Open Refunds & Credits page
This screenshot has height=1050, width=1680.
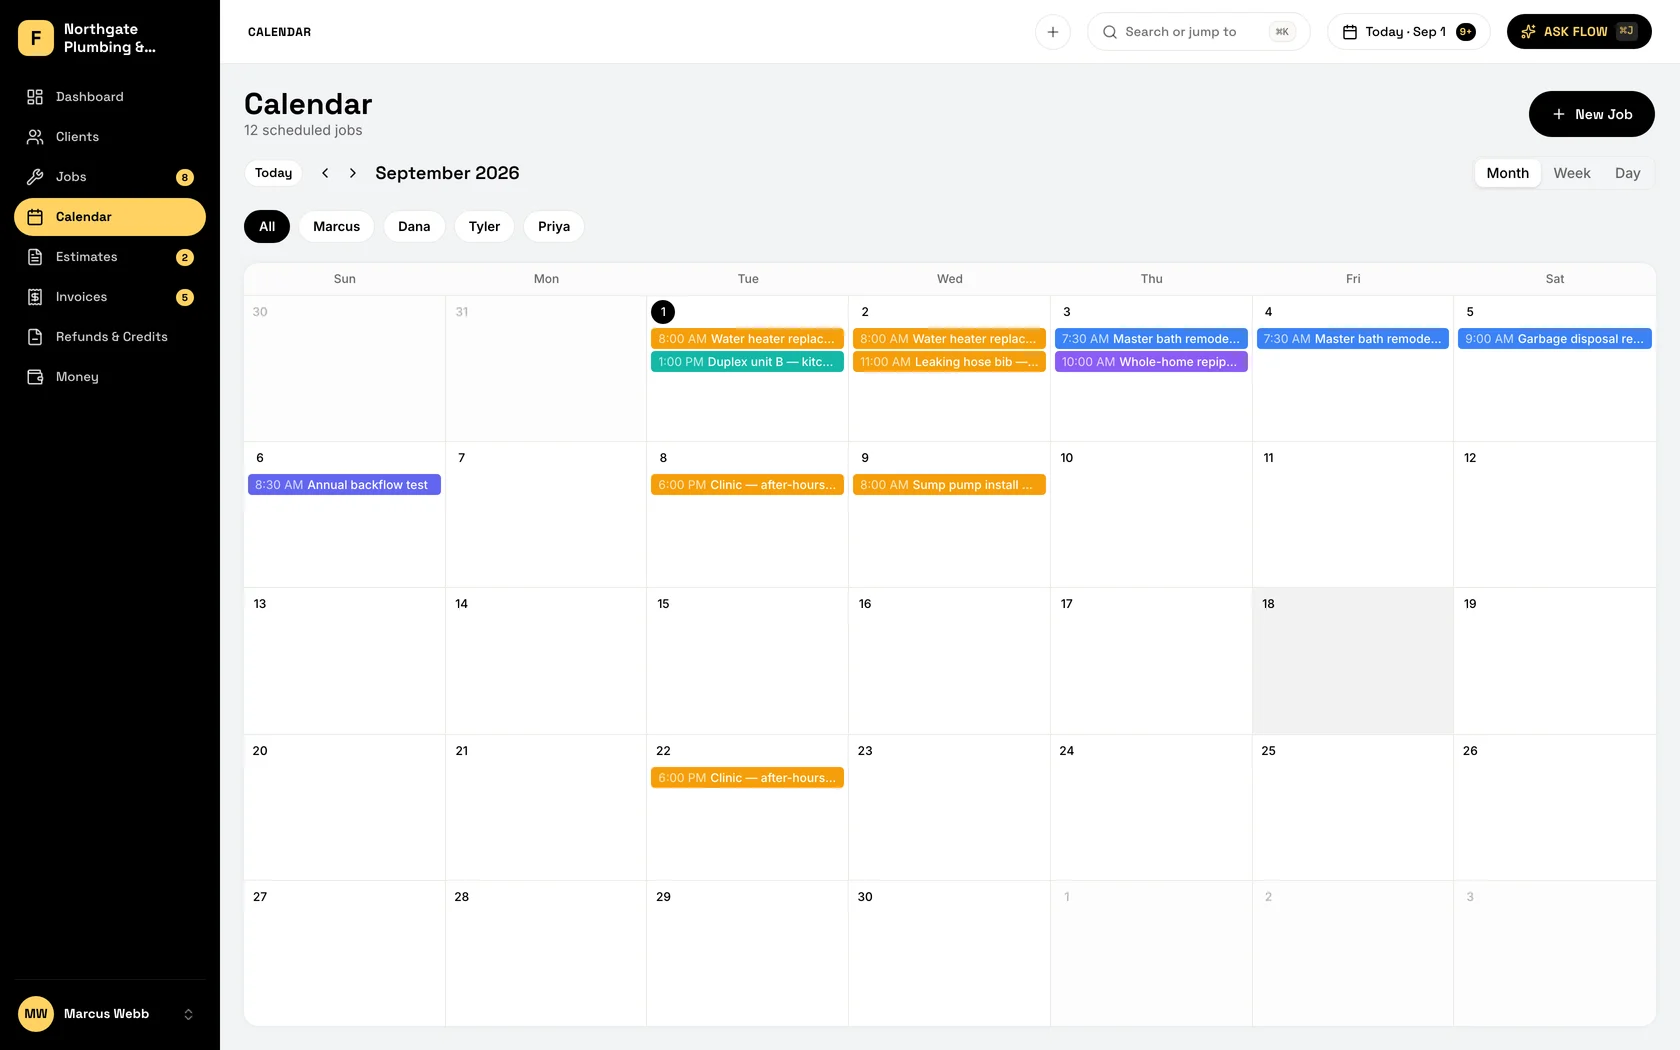click(110, 337)
